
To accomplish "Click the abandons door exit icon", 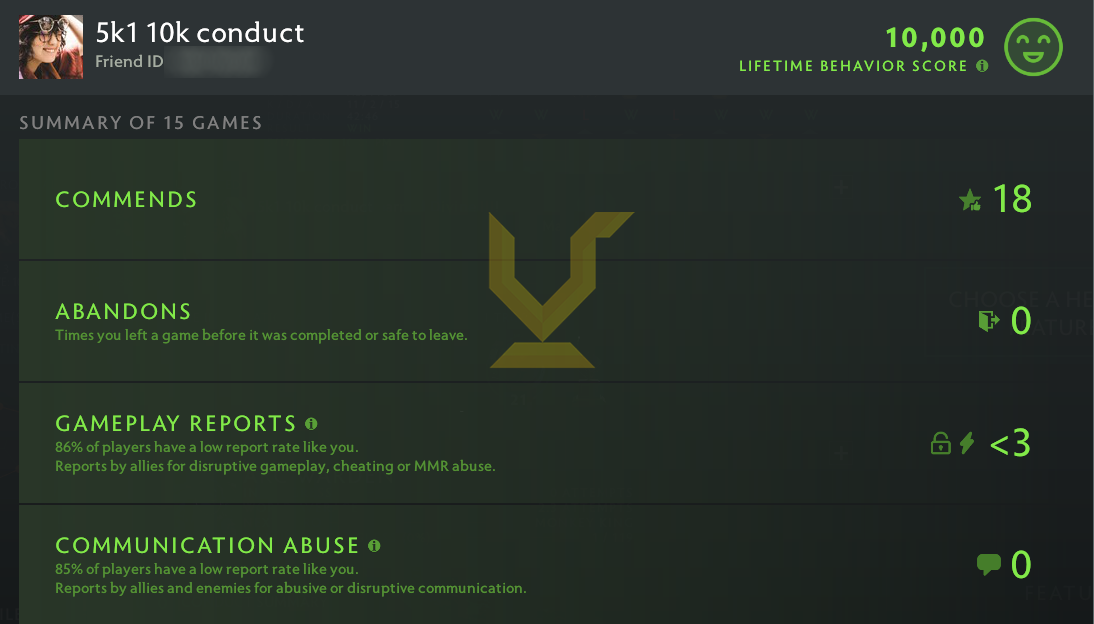I will [x=989, y=321].
